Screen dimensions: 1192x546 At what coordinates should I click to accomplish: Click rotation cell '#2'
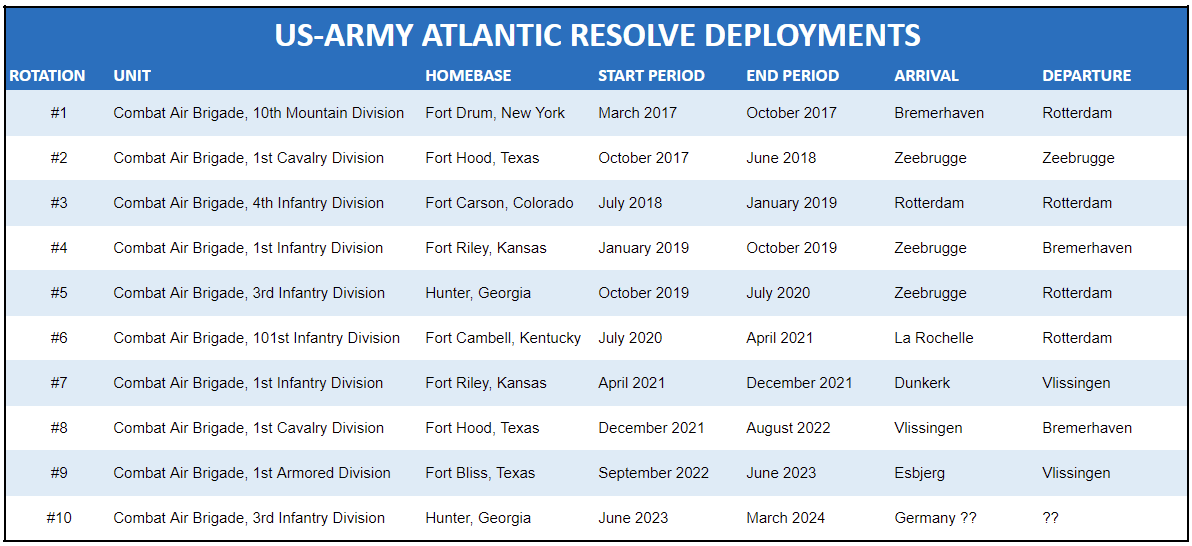click(59, 158)
